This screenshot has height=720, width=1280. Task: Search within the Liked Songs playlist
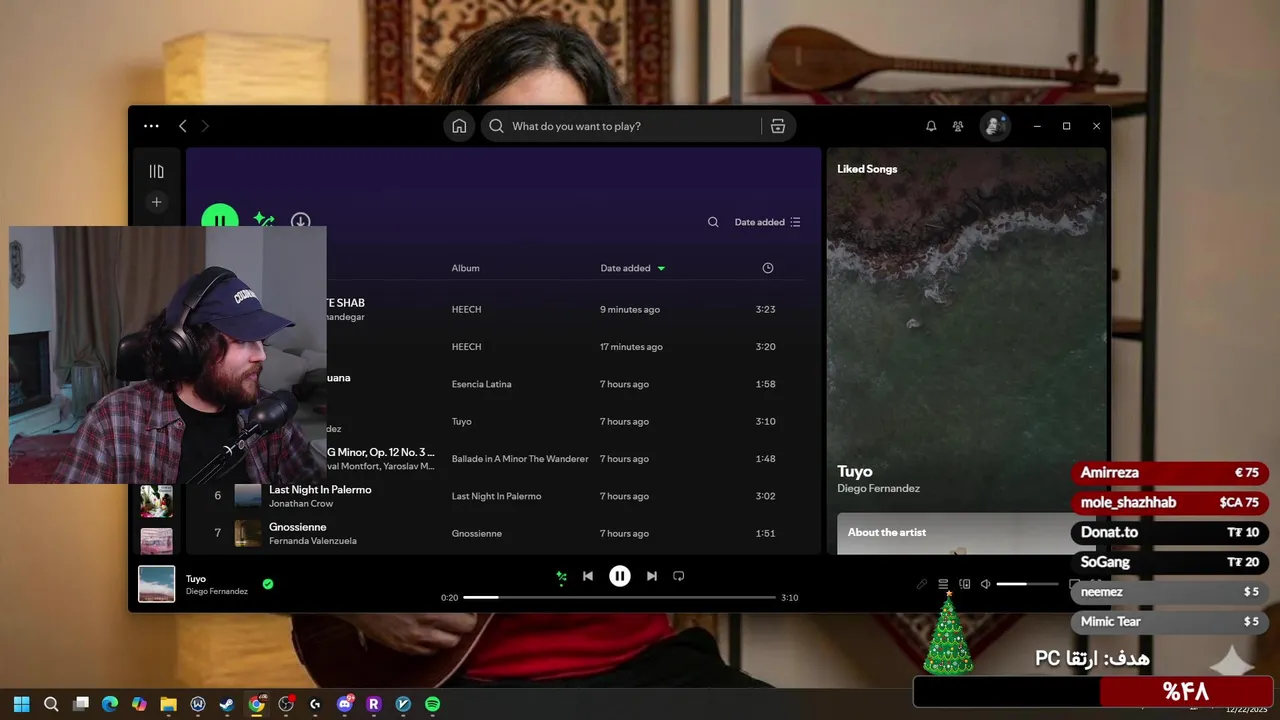(x=713, y=222)
